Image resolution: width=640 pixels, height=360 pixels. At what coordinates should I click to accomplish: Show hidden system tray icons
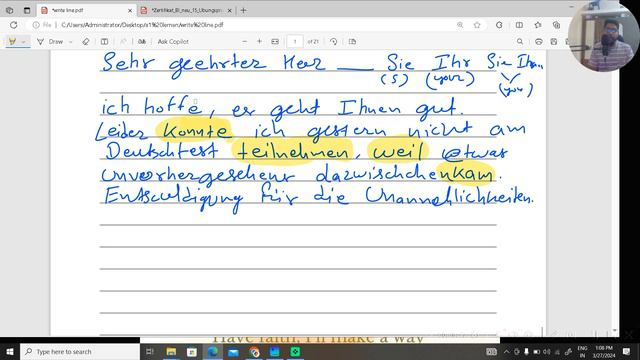click(507, 351)
